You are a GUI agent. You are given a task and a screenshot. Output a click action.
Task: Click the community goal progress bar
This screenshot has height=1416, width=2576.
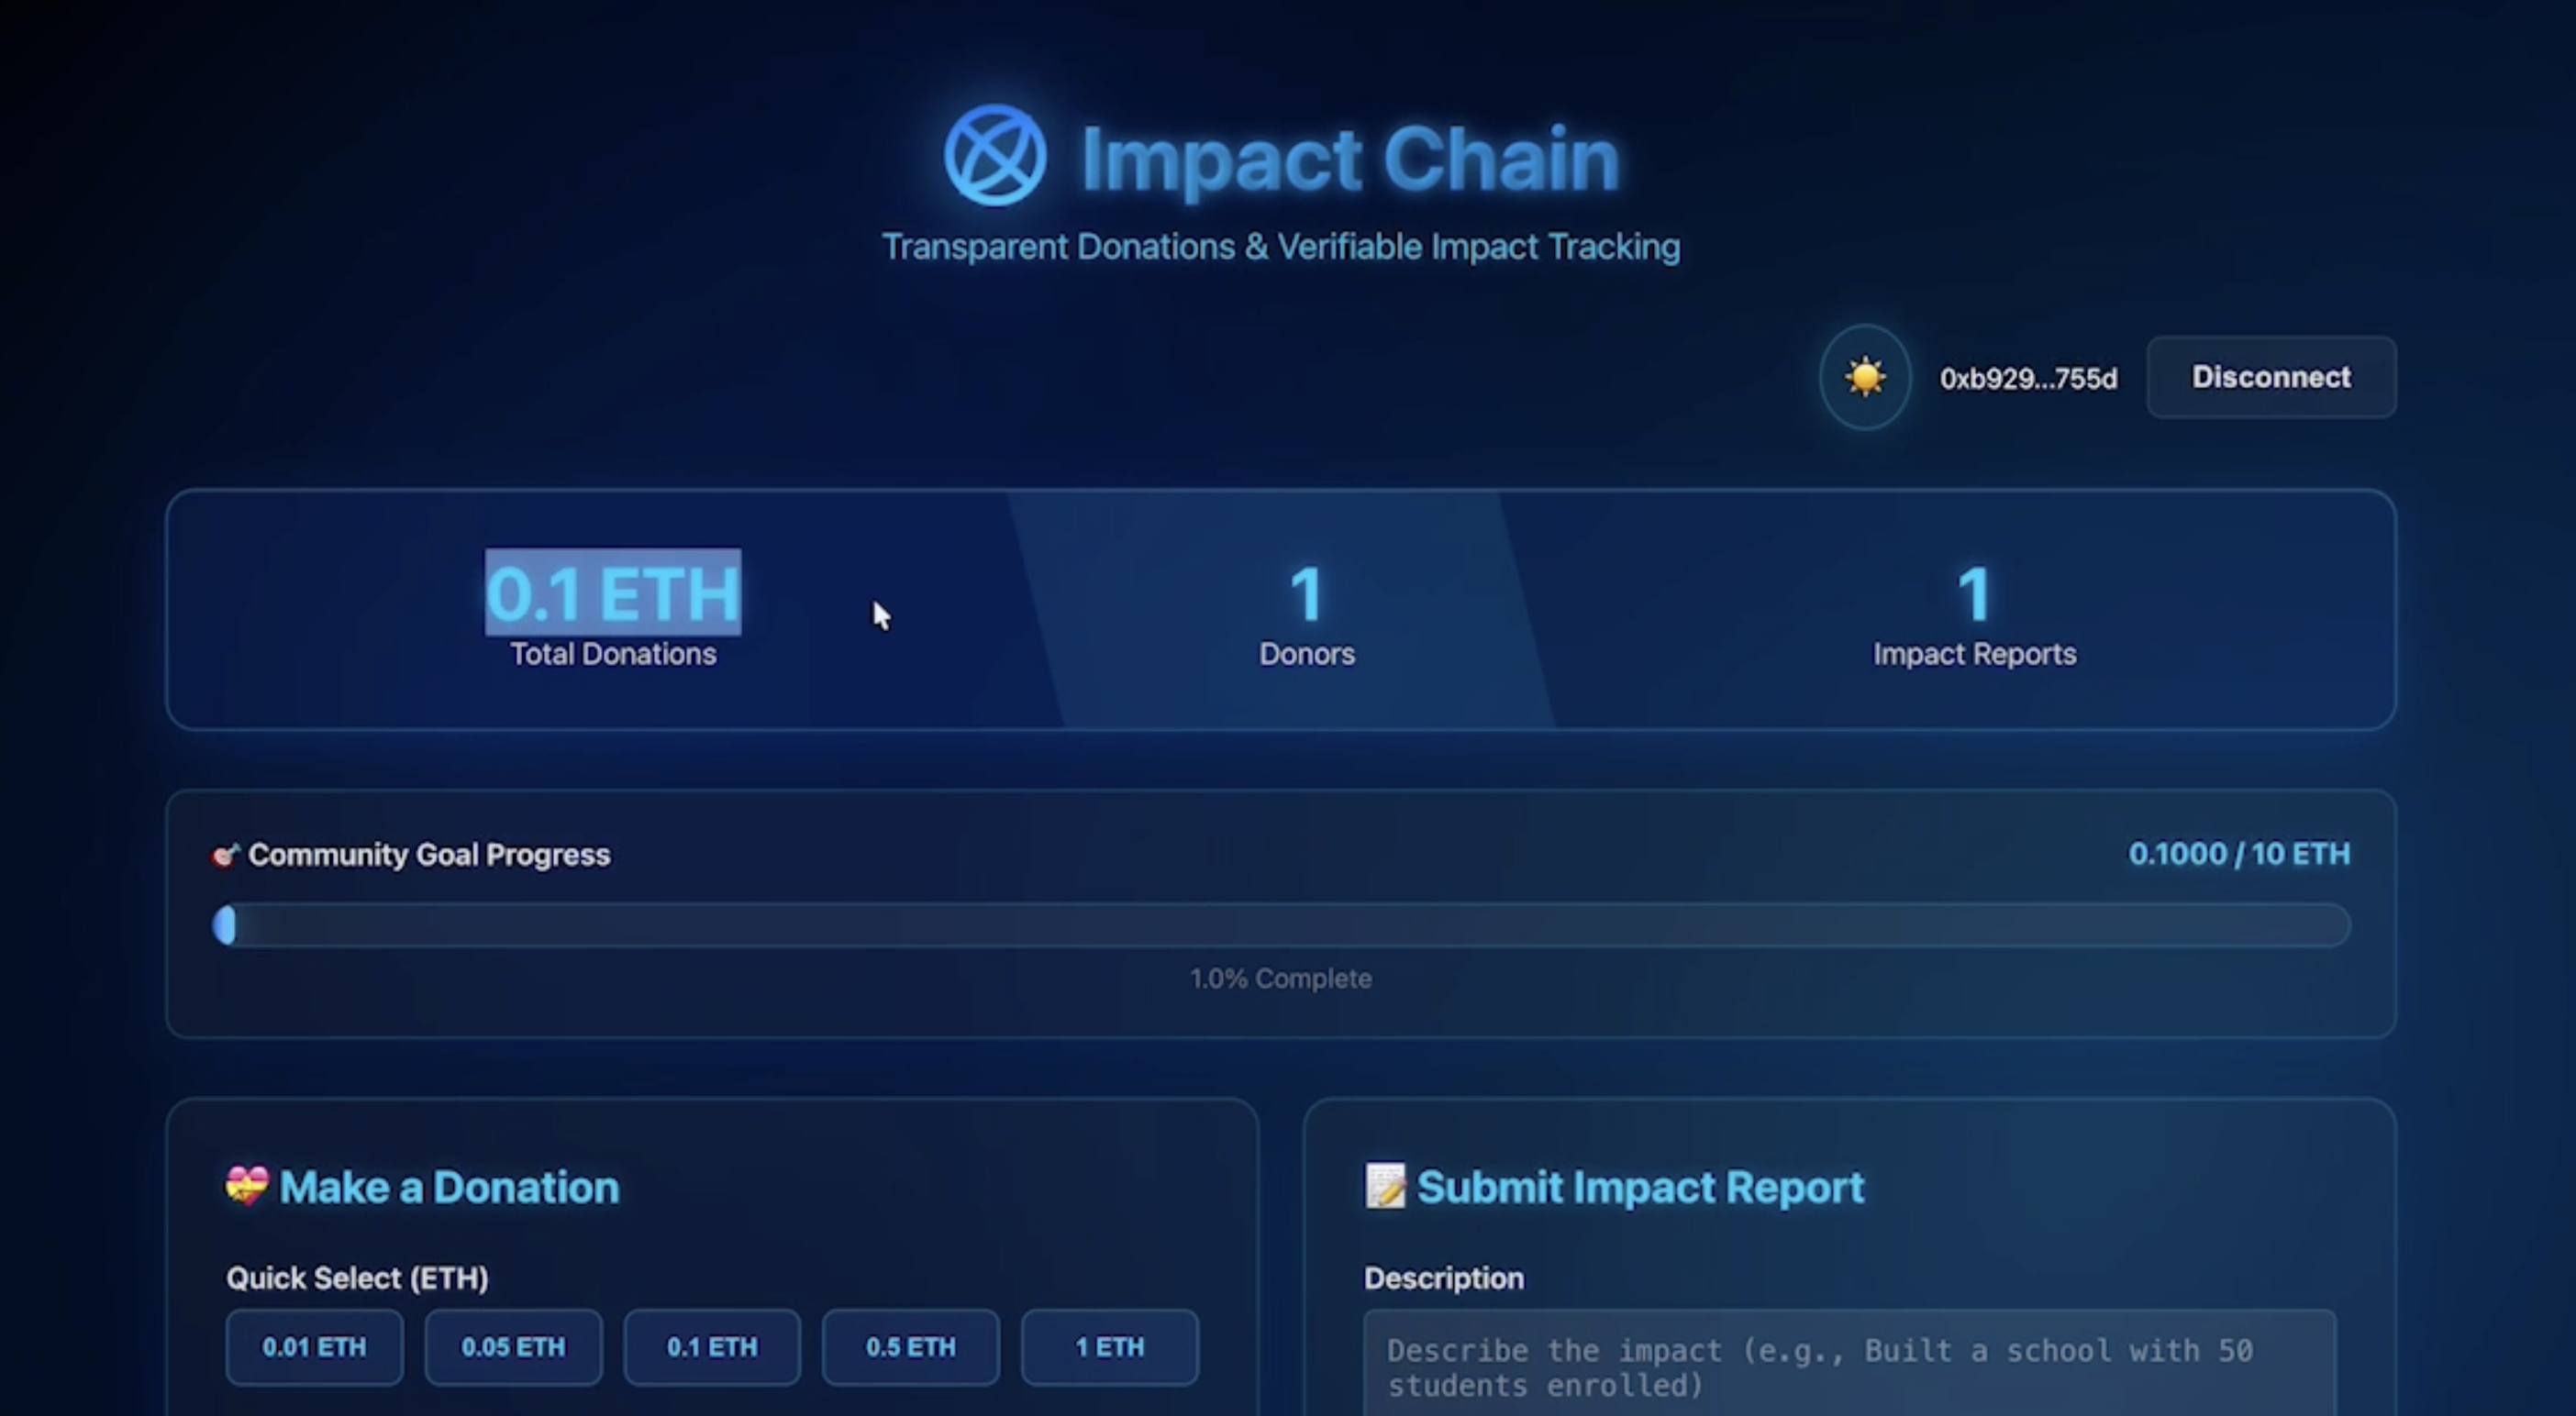pos(1280,925)
